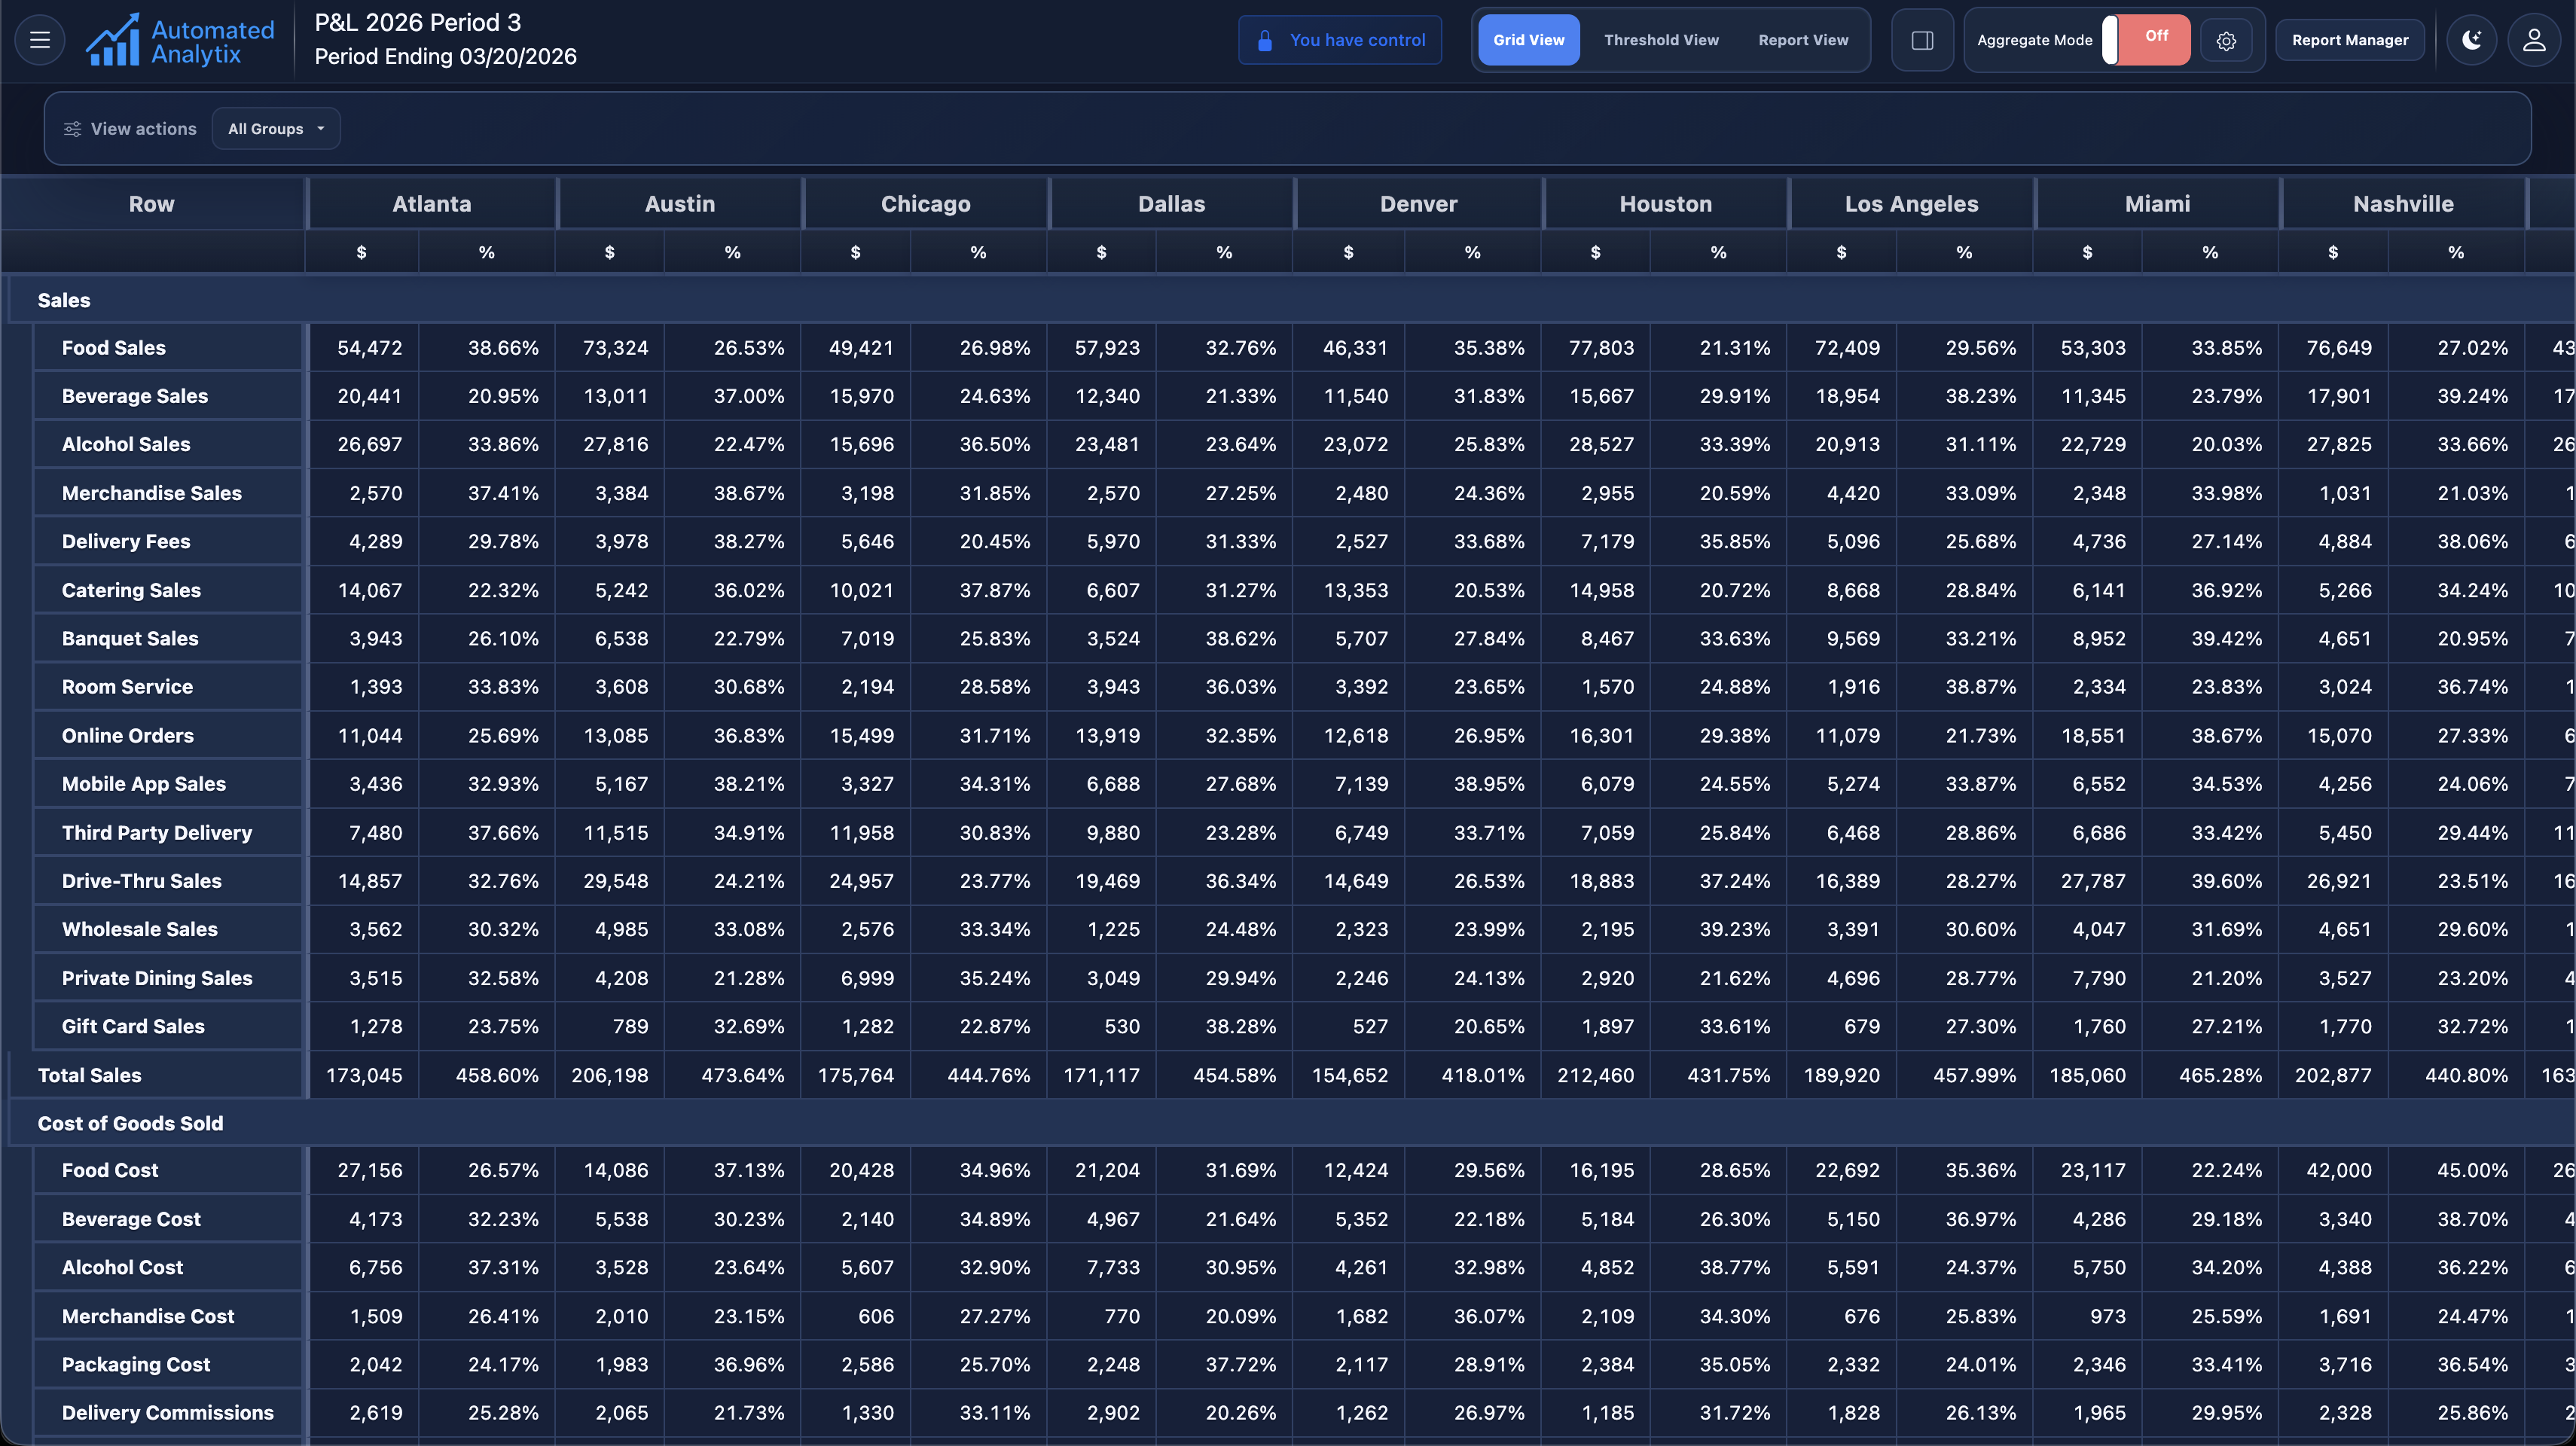Image resolution: width=2576 pixels, height=1446 pixels.
Task: Toggle the side panel layout icon
Action: pyautogui.click(x=1922, y=40)
